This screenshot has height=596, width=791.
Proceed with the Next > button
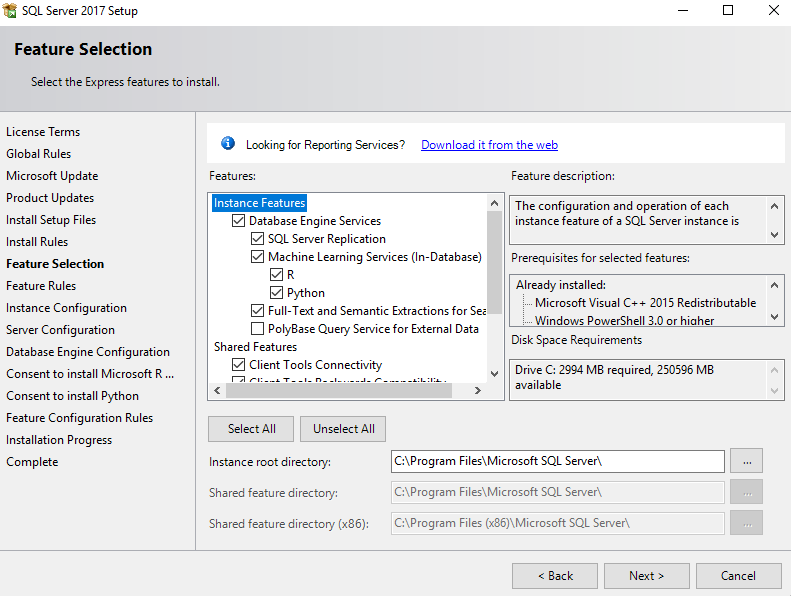(647, 576)
